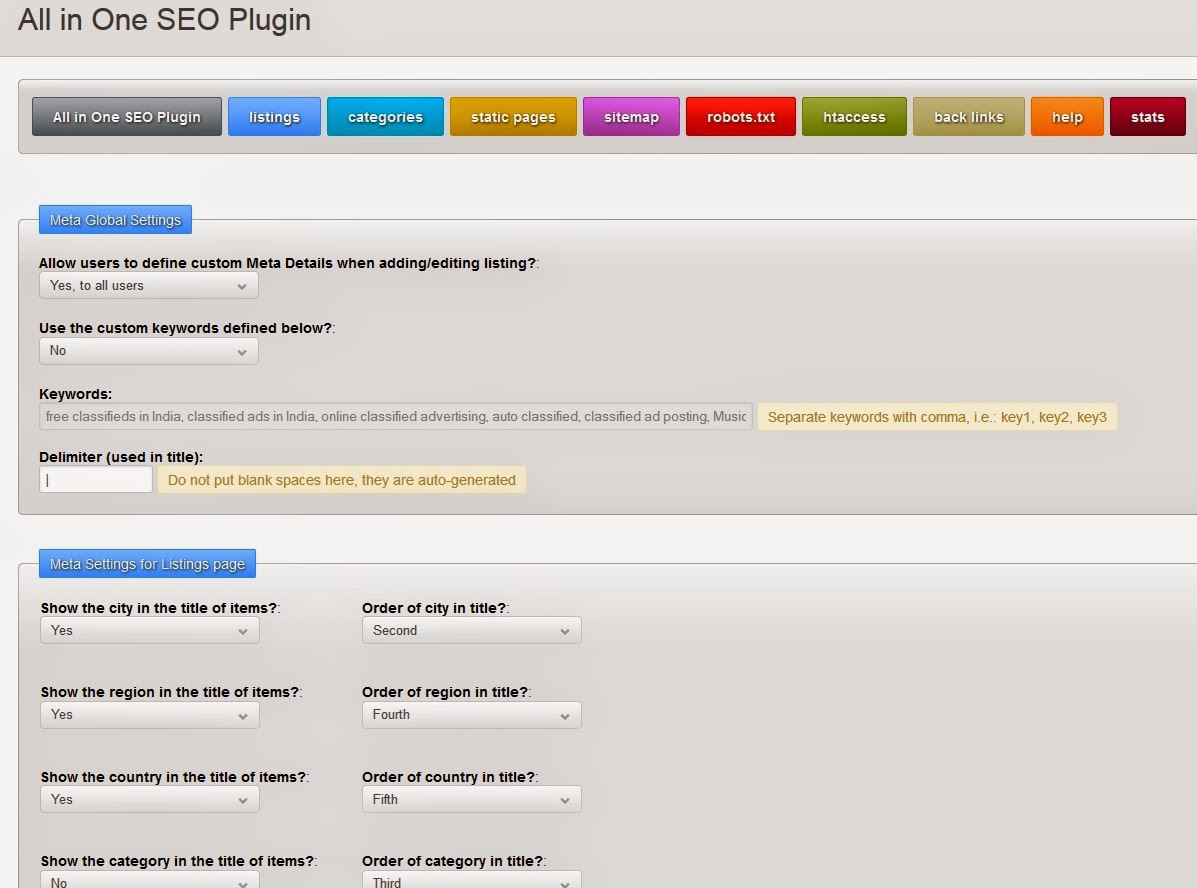View the stats tab
This screenshot has width=1197, height=888.
pos(1147,117)
